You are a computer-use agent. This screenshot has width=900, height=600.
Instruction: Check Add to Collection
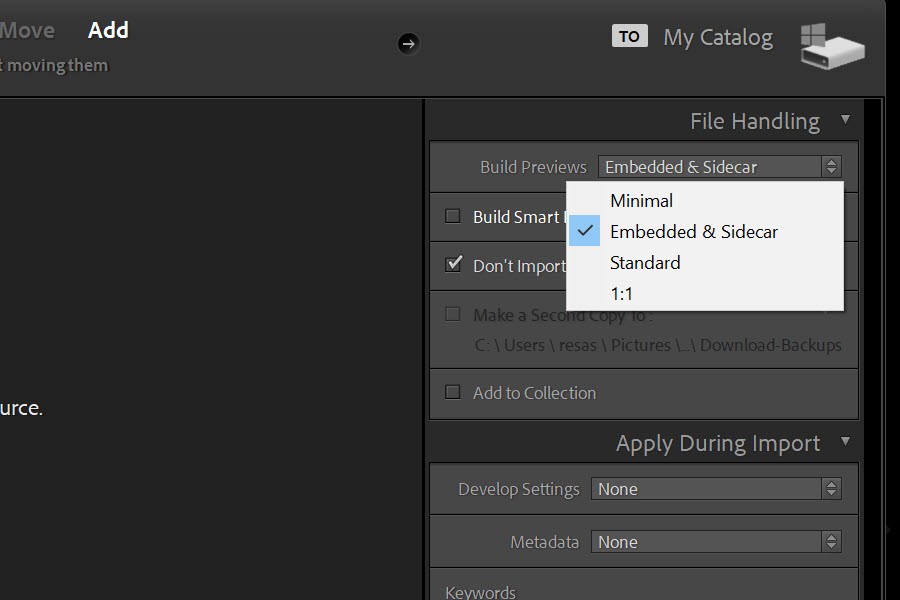[452, 392]
